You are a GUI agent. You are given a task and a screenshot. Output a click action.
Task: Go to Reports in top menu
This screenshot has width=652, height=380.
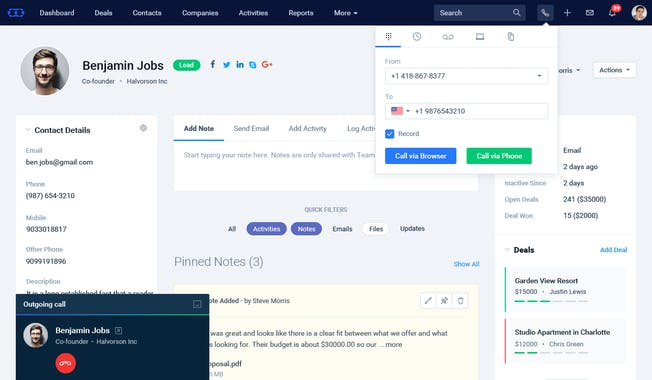[x=301, y=13]
